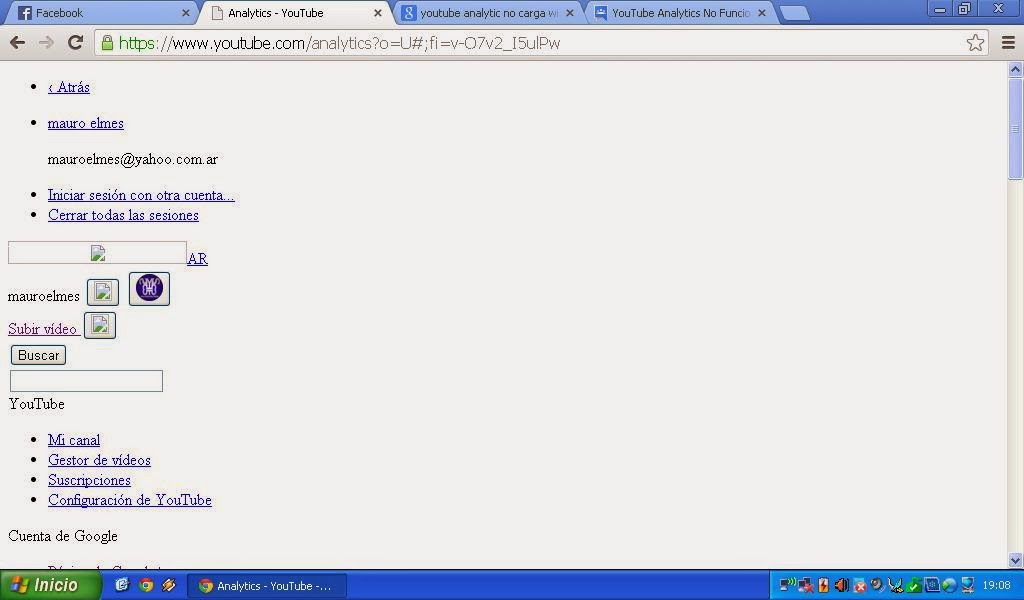Viewport: 1024px width, 600px height.
Task: Launch Winamp from the quick launch bar
Action: [169, 585]
